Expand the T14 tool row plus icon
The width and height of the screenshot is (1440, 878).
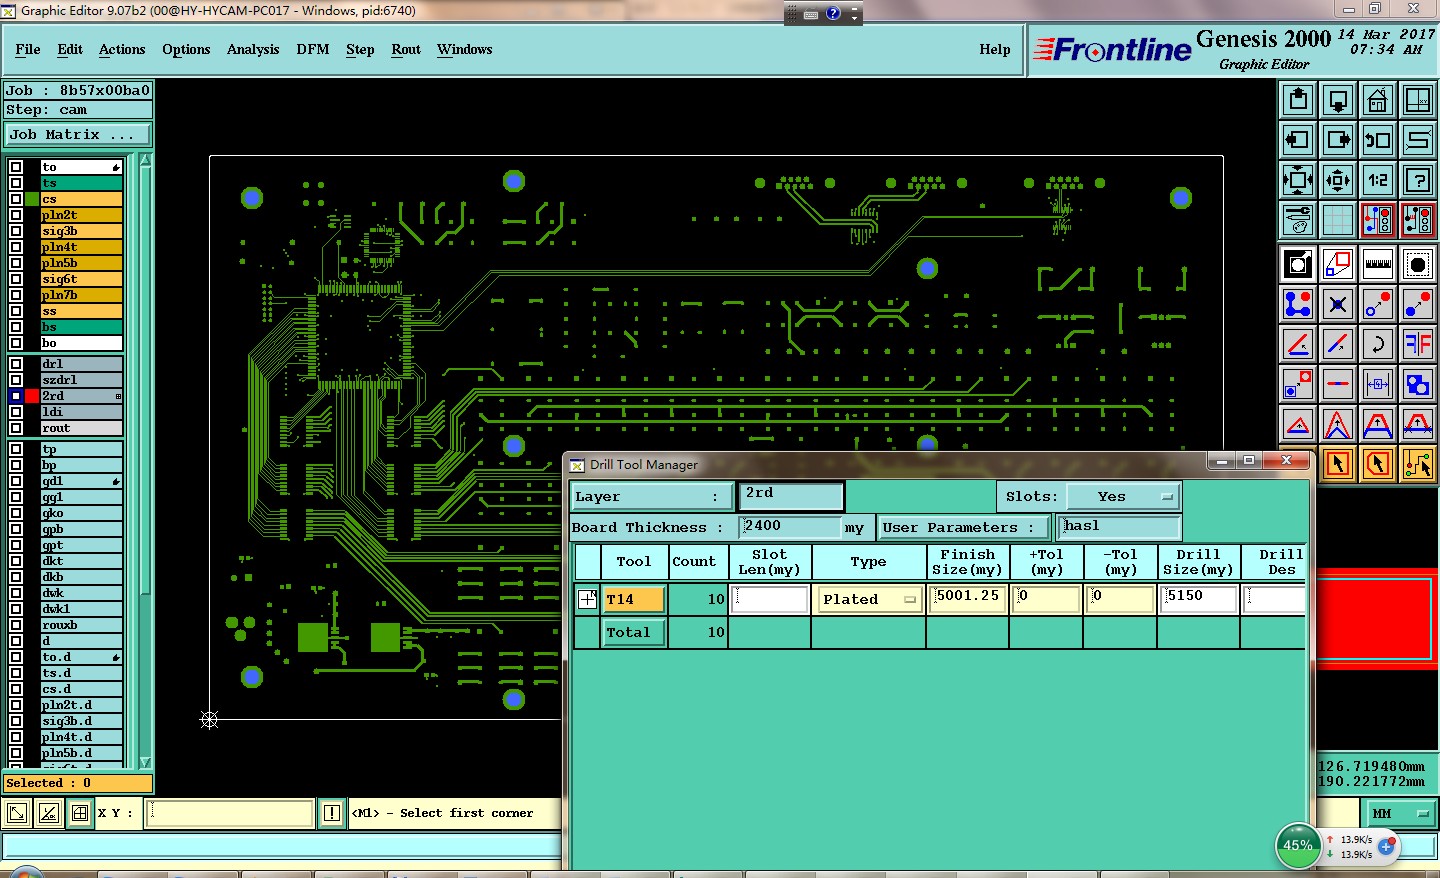click(588, 600)
